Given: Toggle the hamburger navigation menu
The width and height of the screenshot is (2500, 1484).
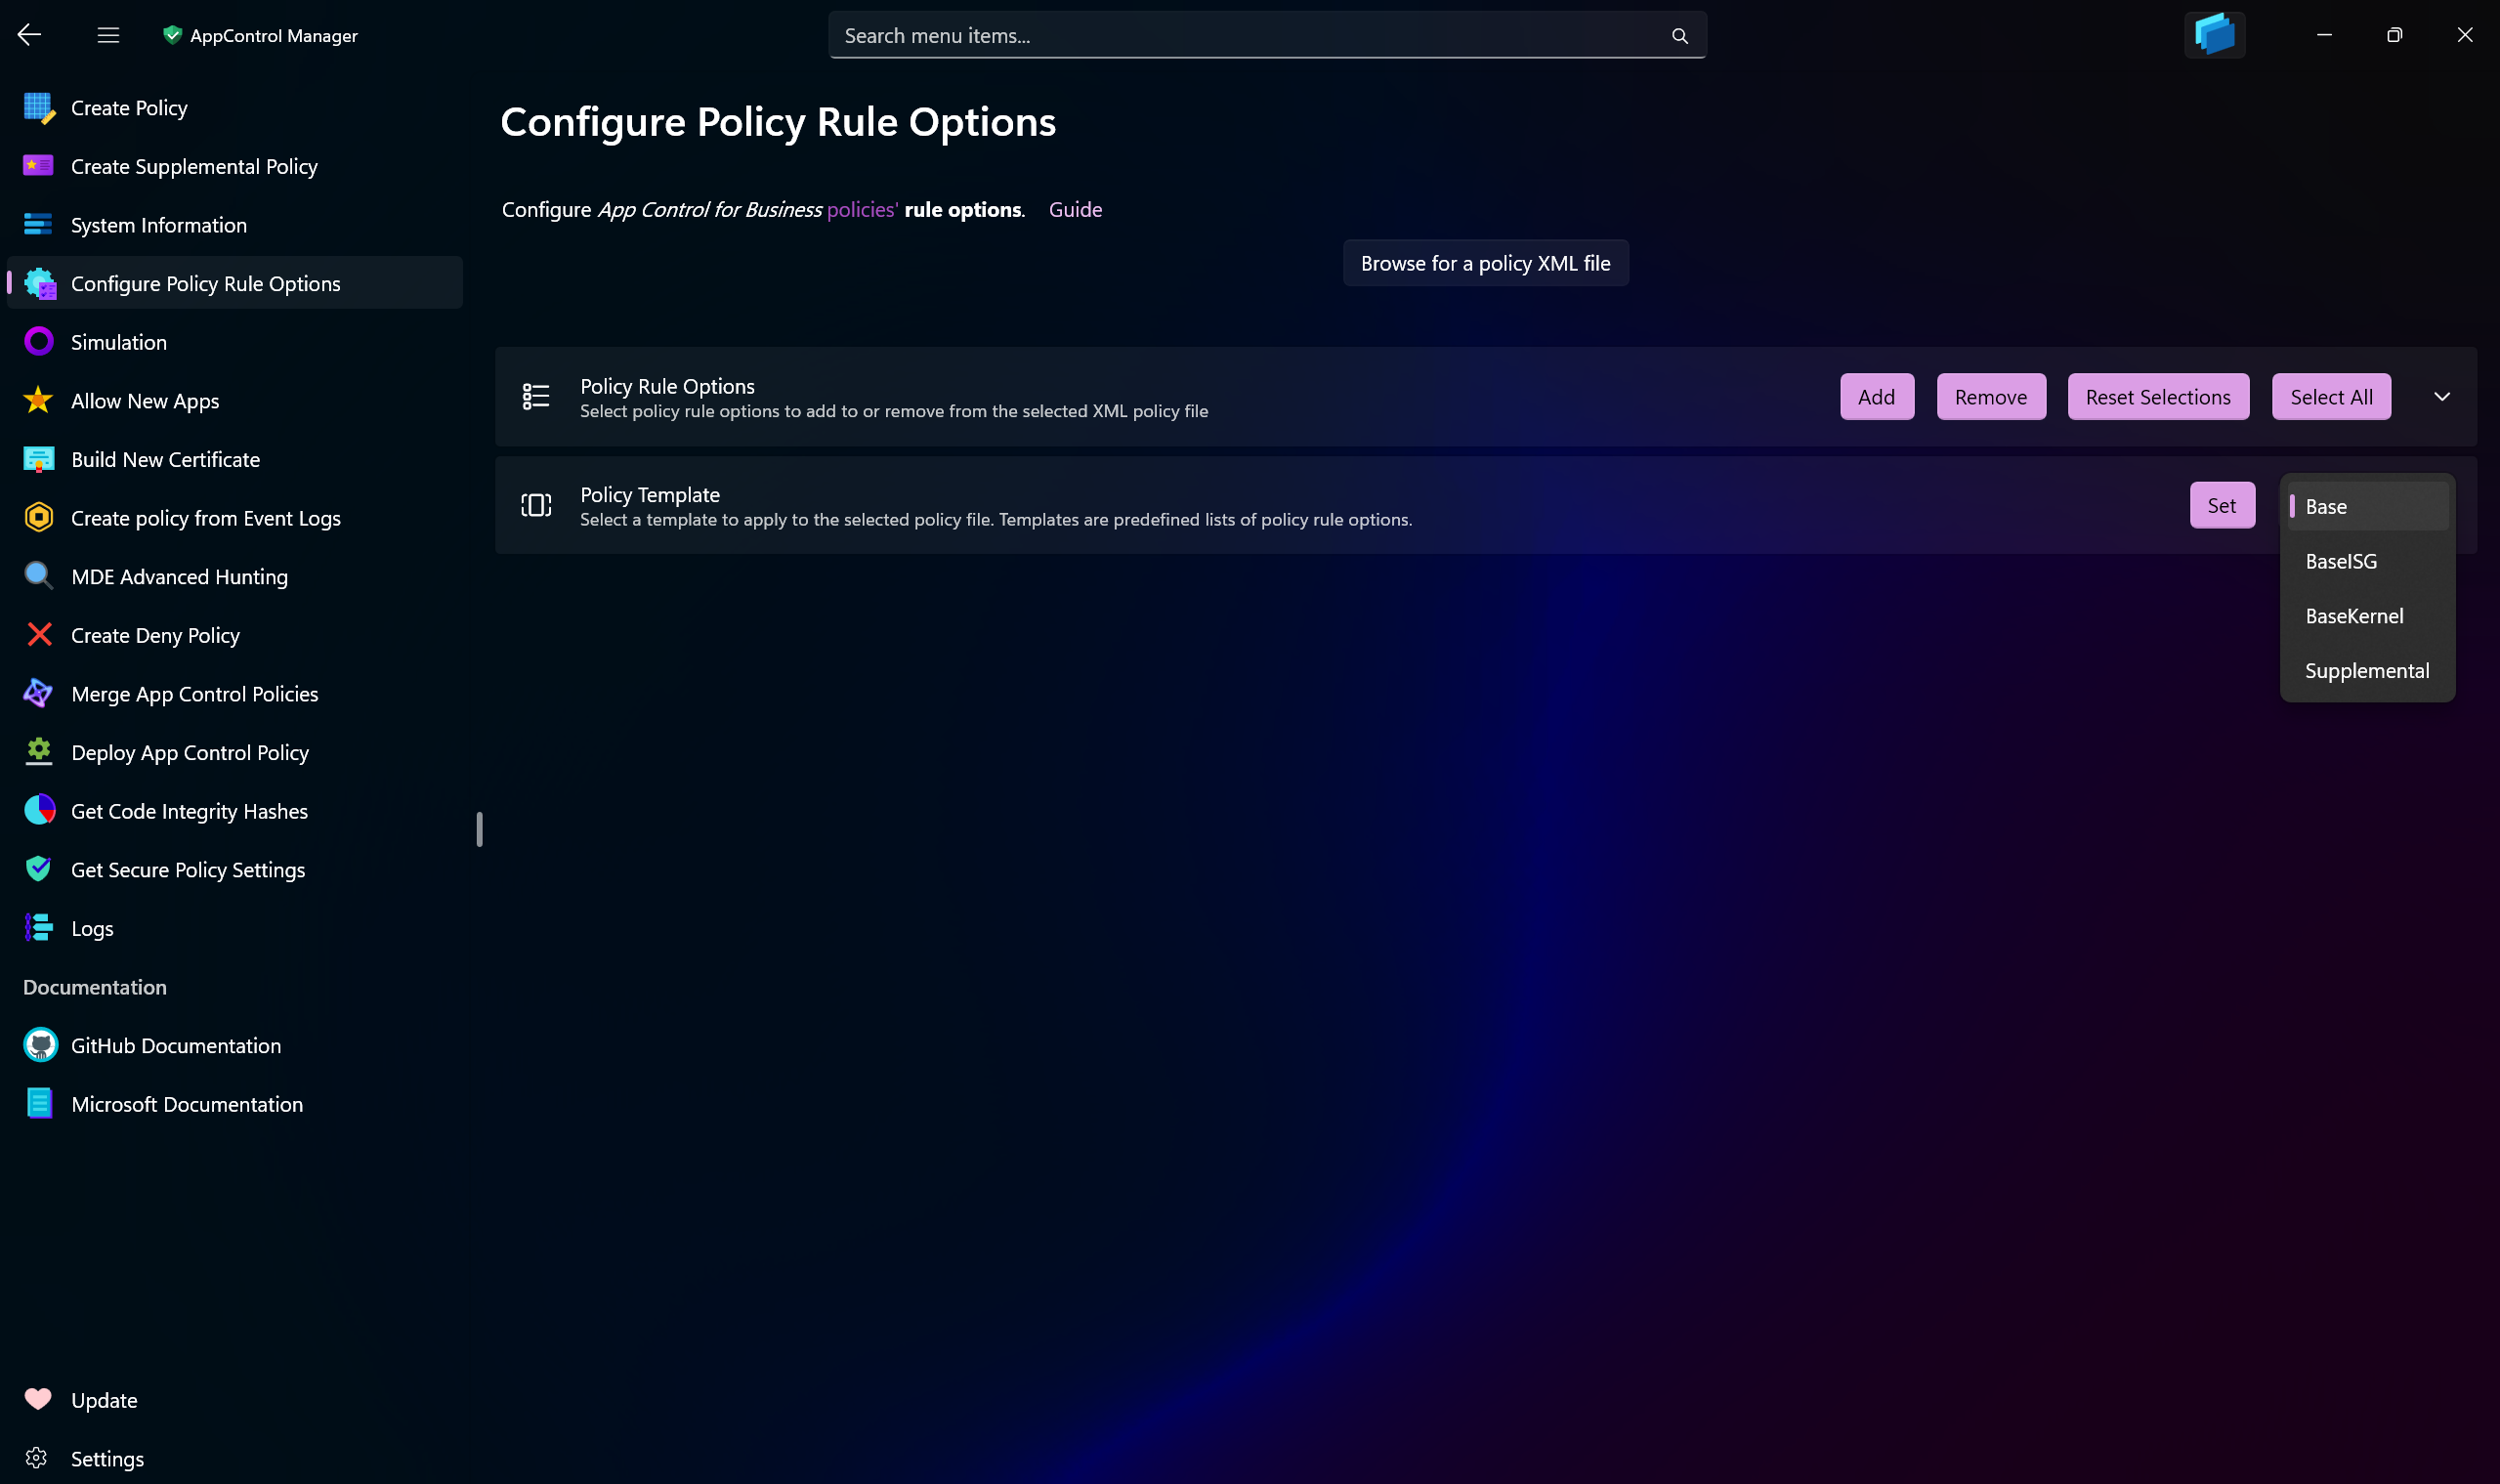Looking at the screenshot, I should pos(108,35).
